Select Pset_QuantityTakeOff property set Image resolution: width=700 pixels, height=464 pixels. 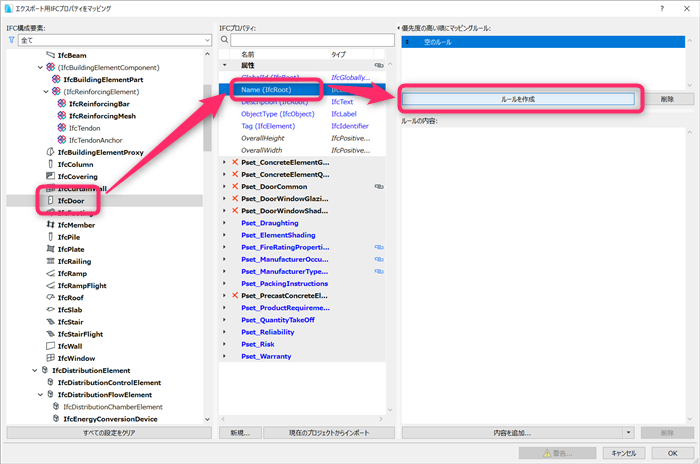278,320
